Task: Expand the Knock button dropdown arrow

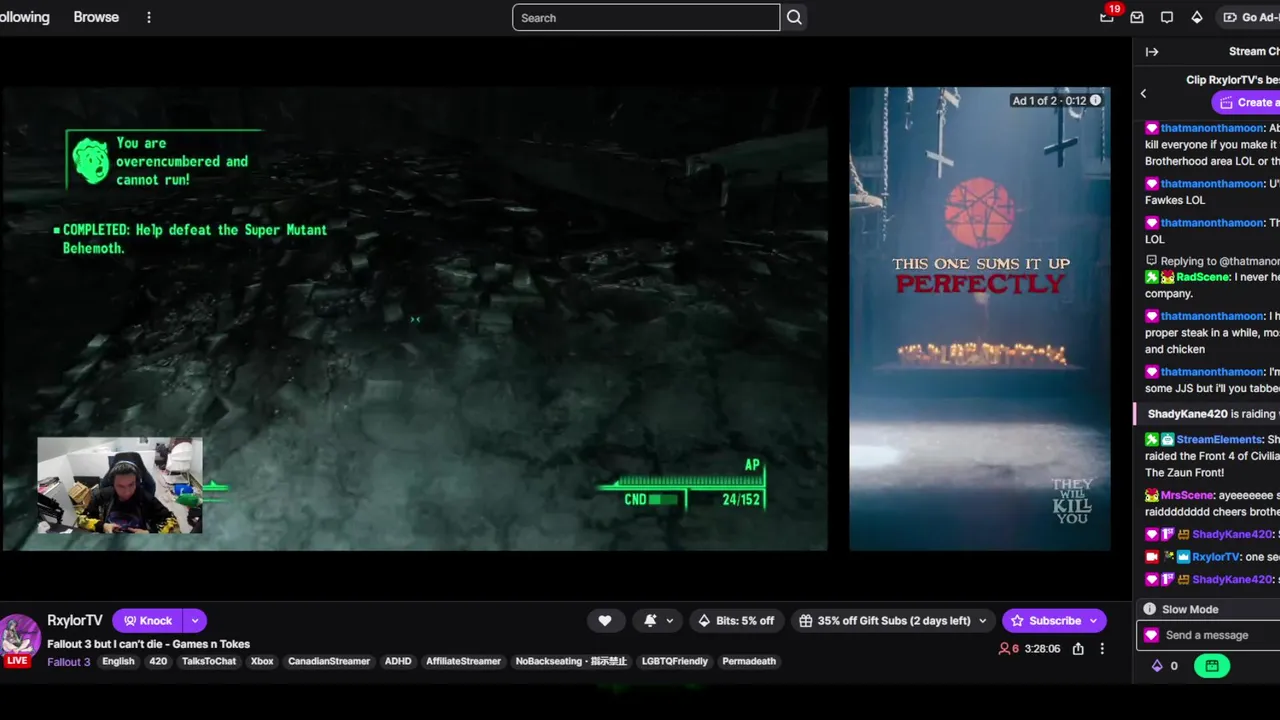Action: 195,620
